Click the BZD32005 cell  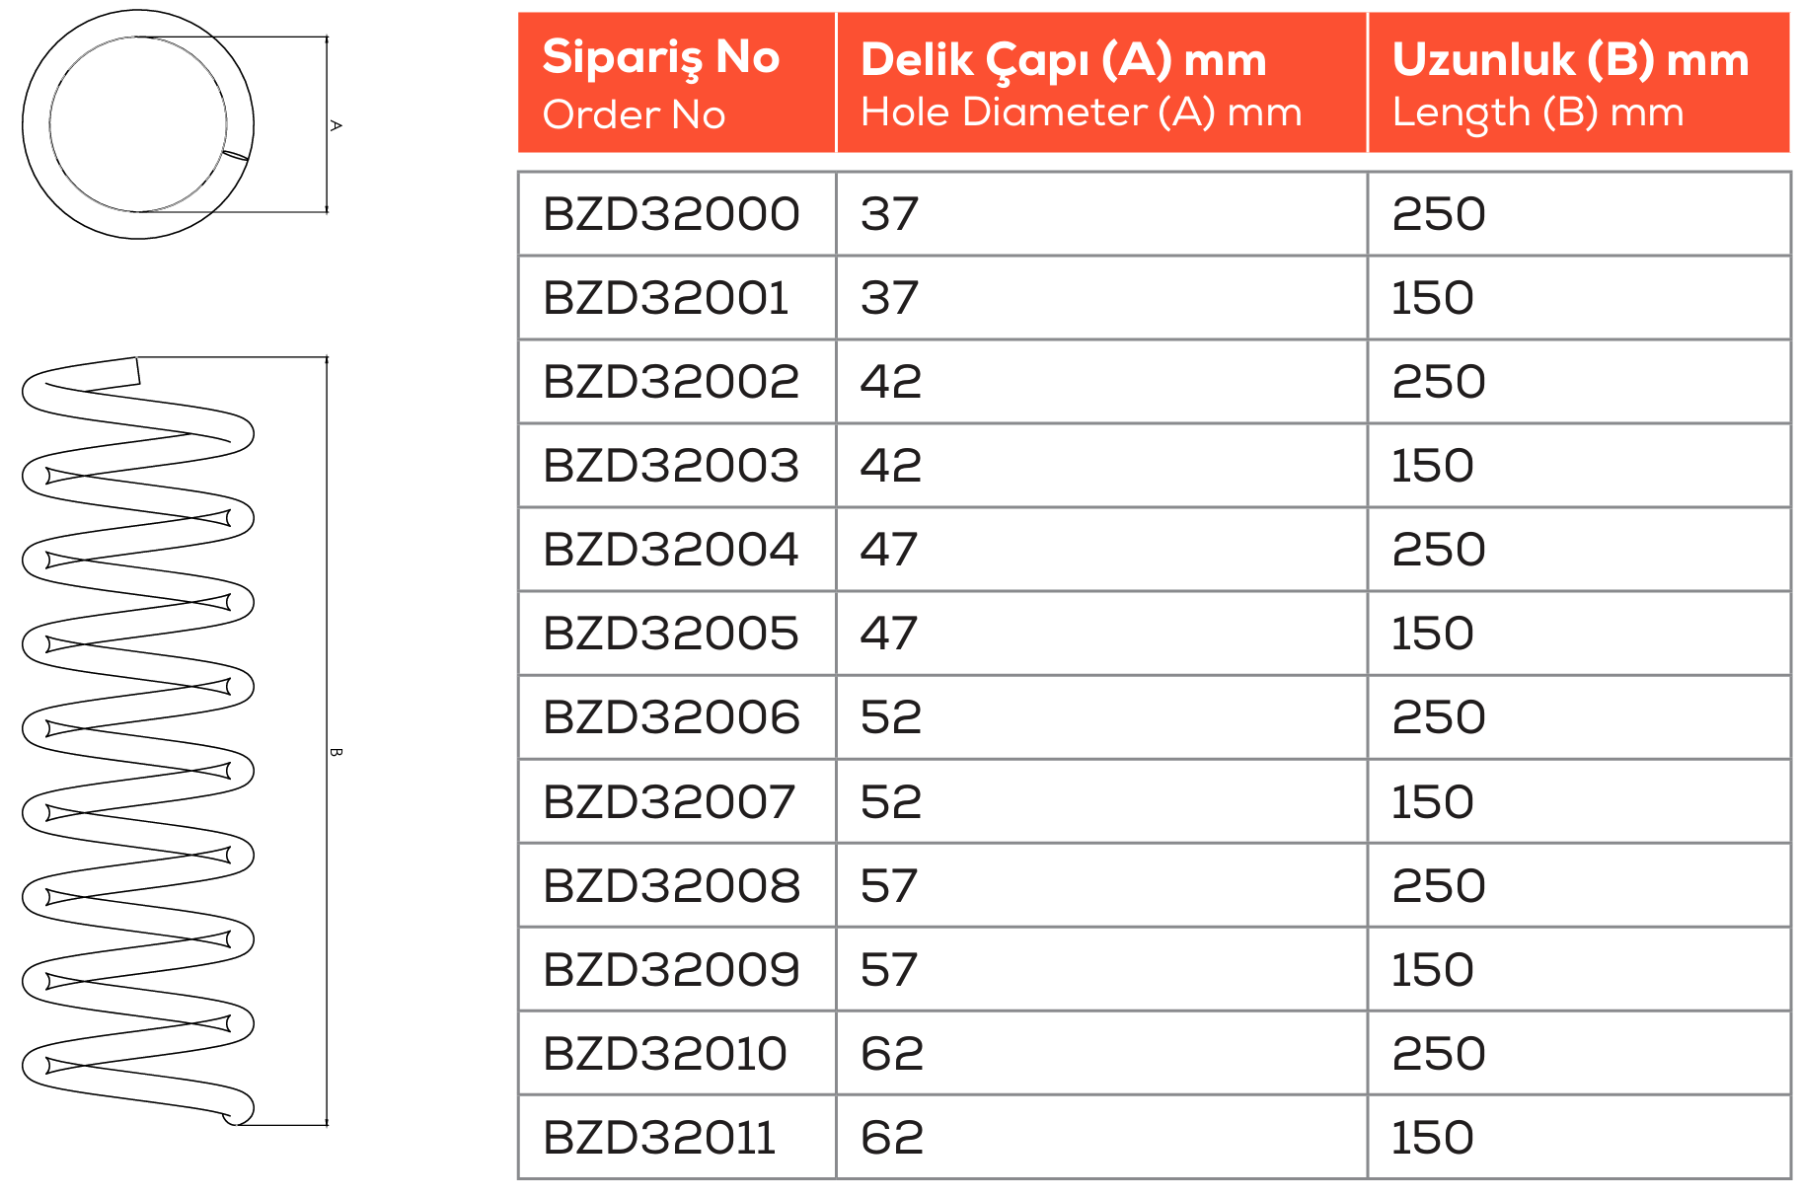pyautogui.click(x=671, y=634)
